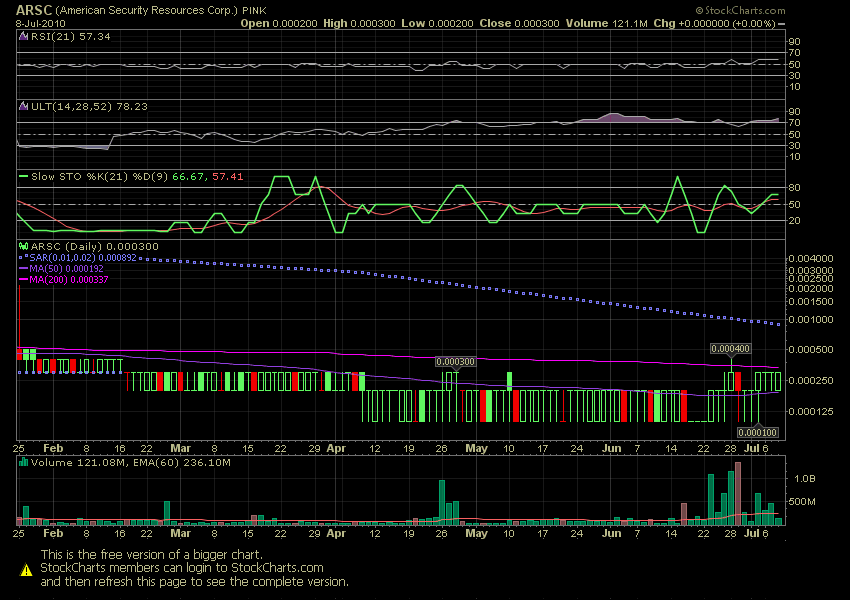This screenshot has width=850, height=600.
Task: Click the Apr label on price chart axis
Action: click(336, 450)
